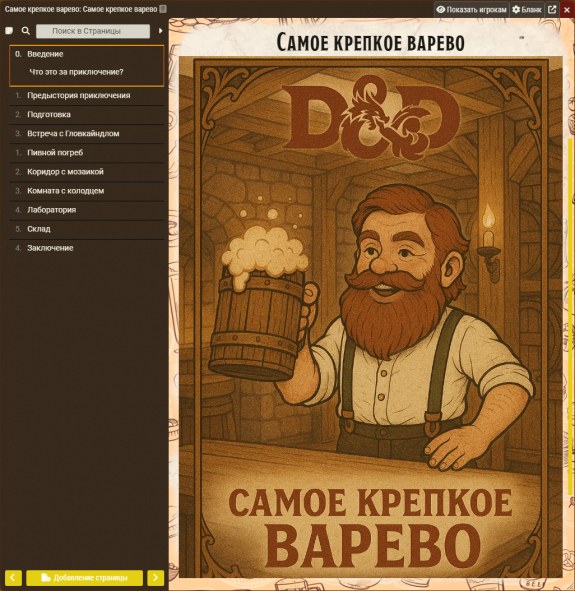Viewport: 575px width, 591px height.
Task: Collapse the pages sidebar with arrow
Action: [x=160, y=31]
